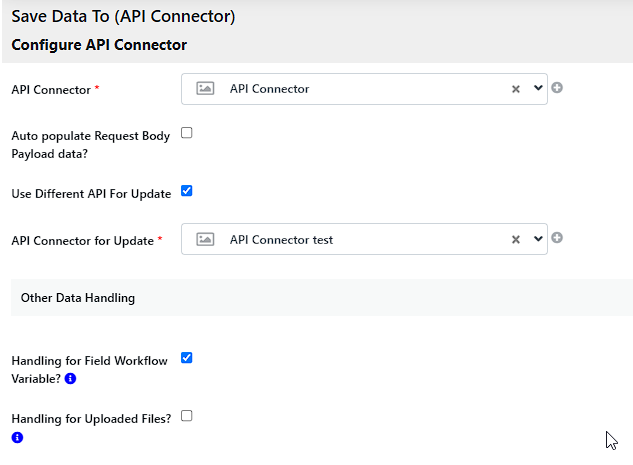Enable Handling for Uploaded Files checkbox
This screenshot has width=633, height=465.
[186, 415]
